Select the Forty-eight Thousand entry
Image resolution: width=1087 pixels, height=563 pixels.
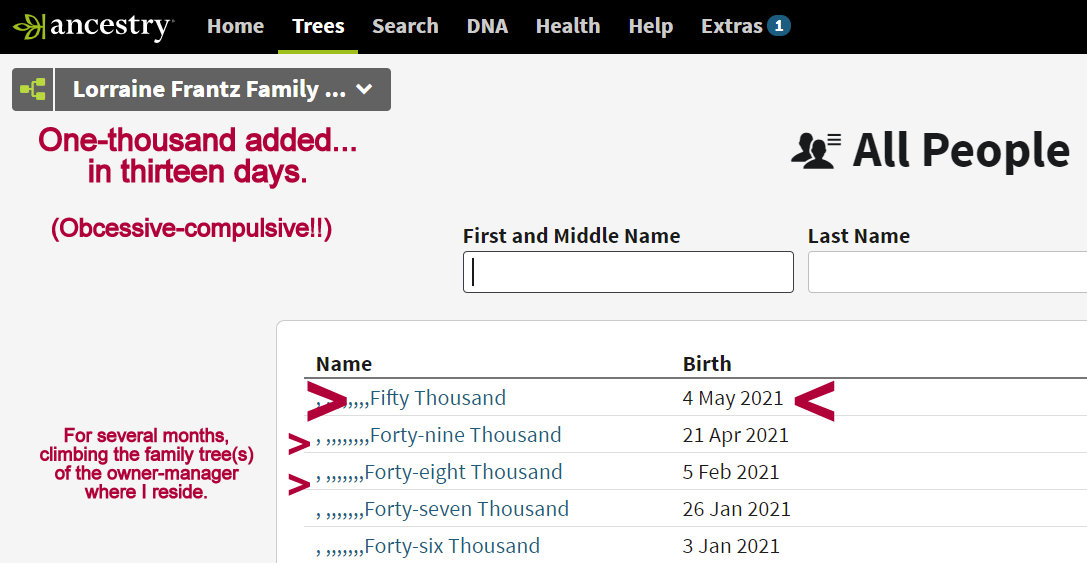(463, 472)
